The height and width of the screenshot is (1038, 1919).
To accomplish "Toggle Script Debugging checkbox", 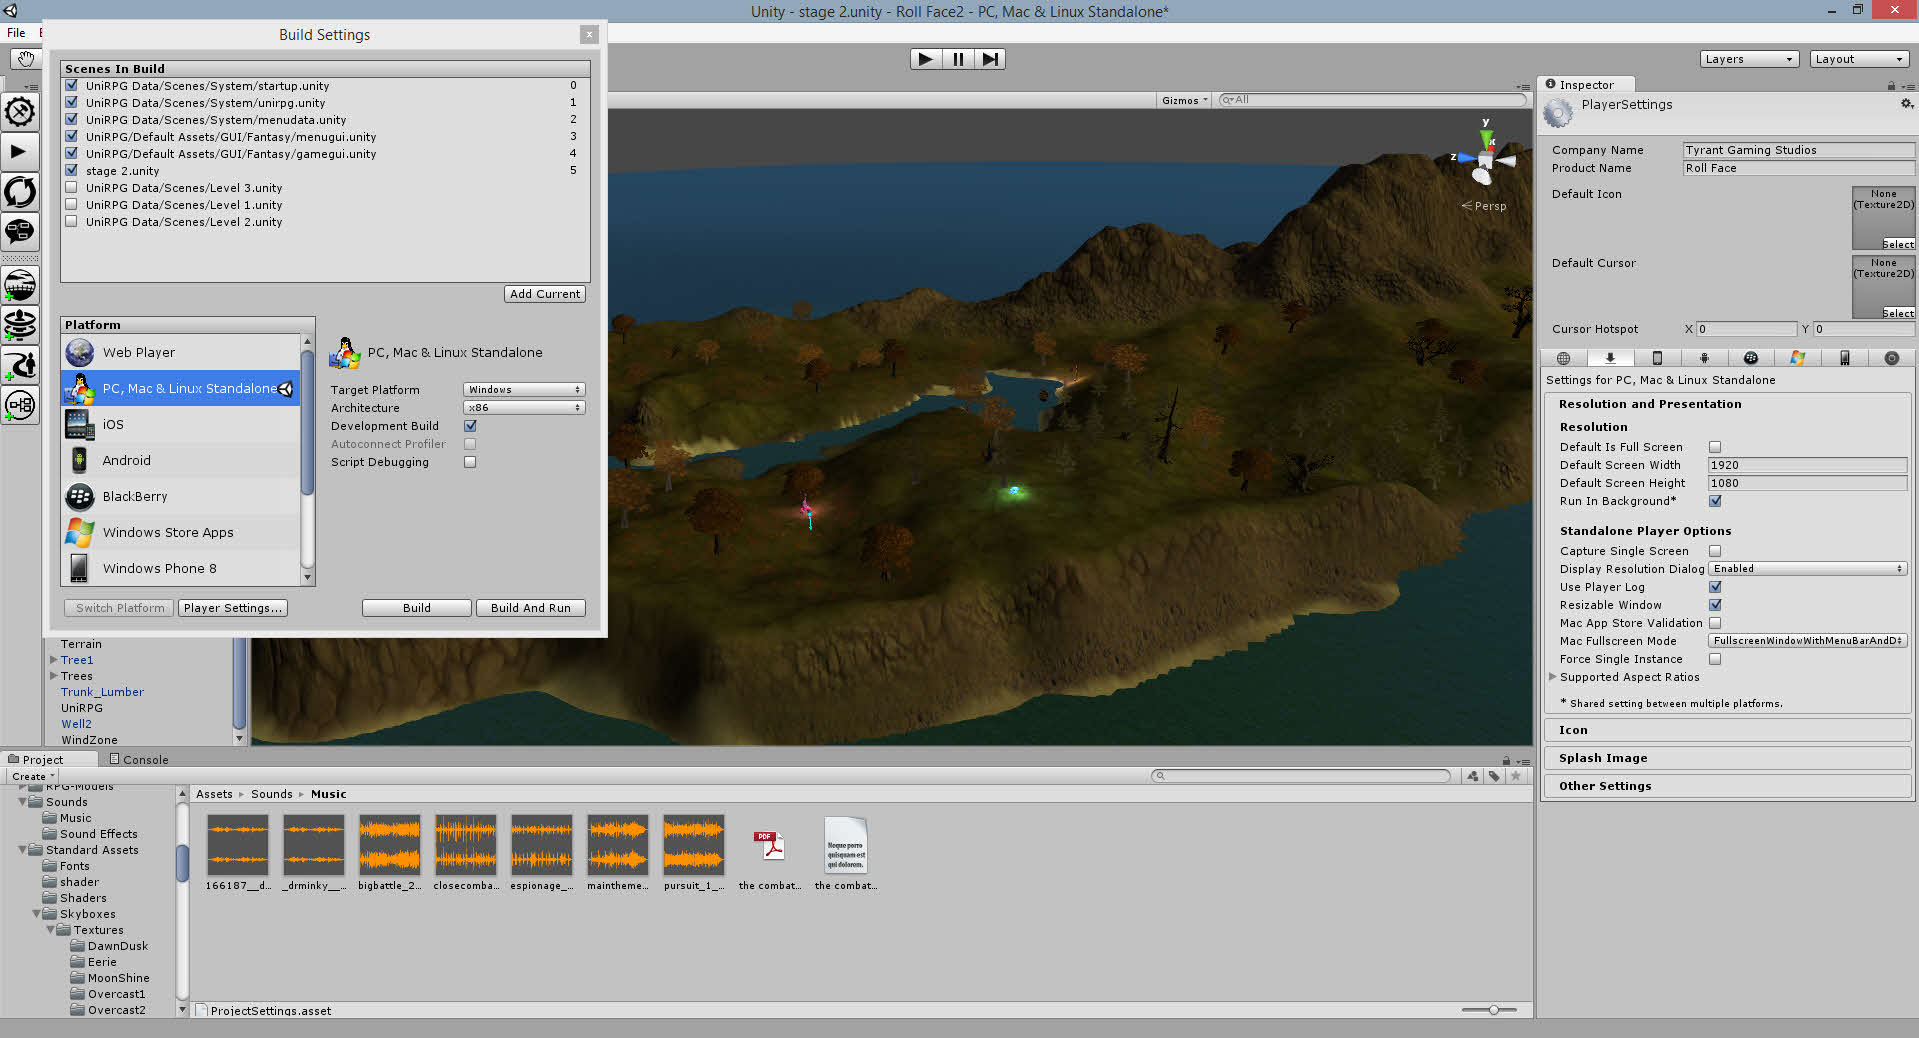I will pos(470,462).
